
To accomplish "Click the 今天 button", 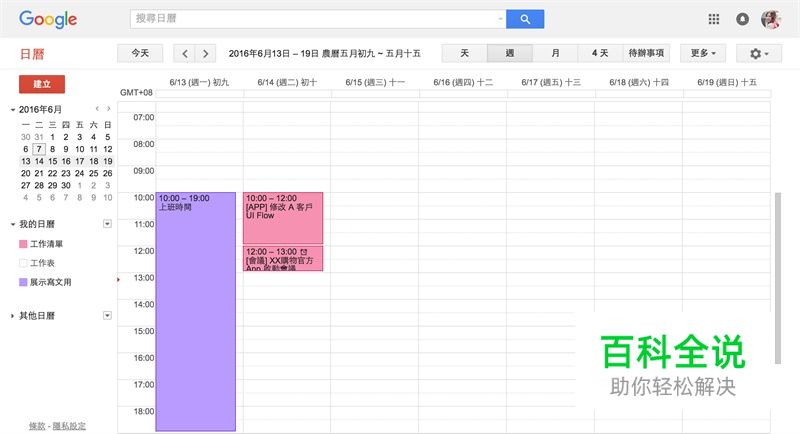I will tap(140, 54).
